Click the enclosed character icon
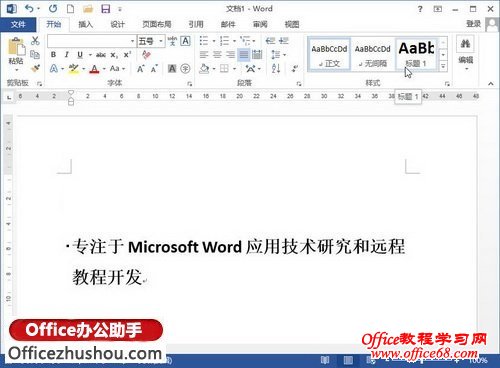Screen dimensions: 500x368 (x=185, y=69)
